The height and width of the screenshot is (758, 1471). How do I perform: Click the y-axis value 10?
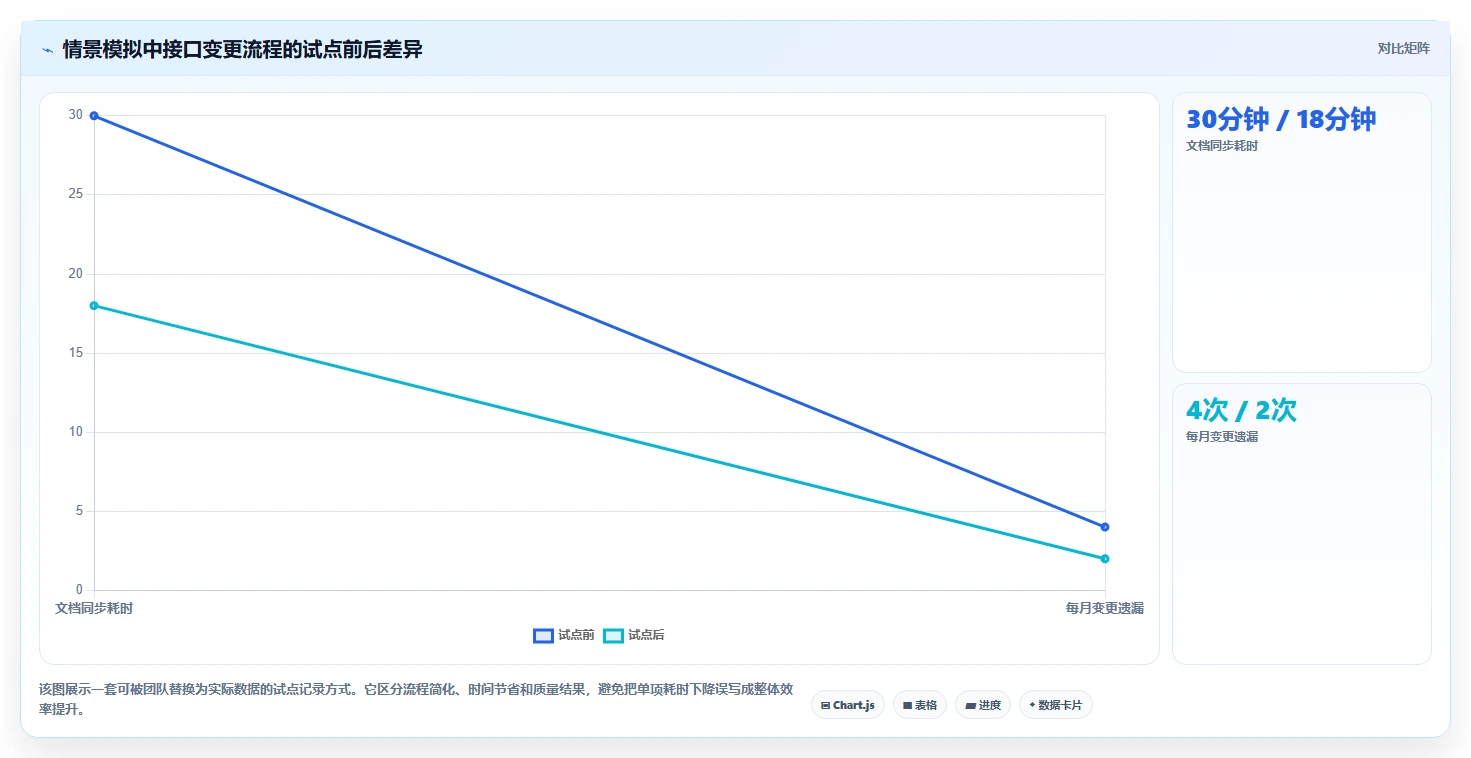[x=76, y=432]
